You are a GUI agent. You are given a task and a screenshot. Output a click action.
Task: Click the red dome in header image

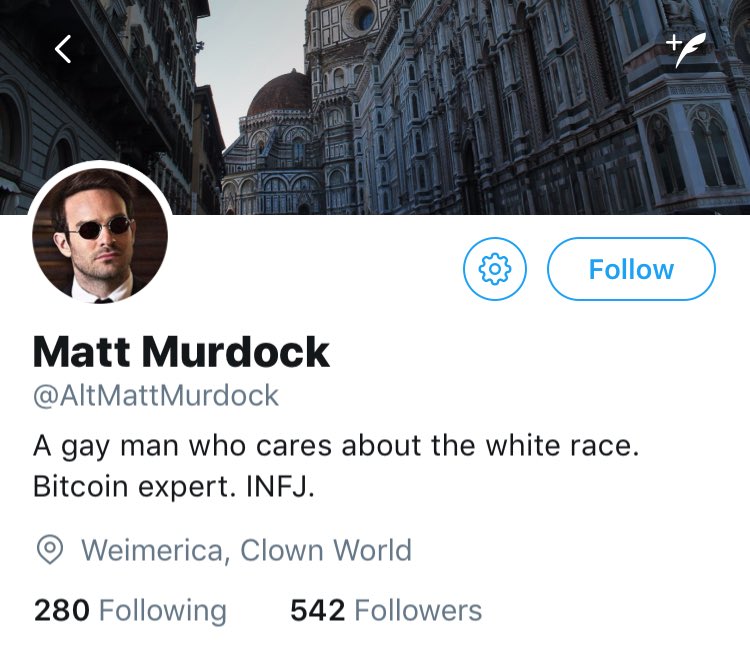point(278,93)
